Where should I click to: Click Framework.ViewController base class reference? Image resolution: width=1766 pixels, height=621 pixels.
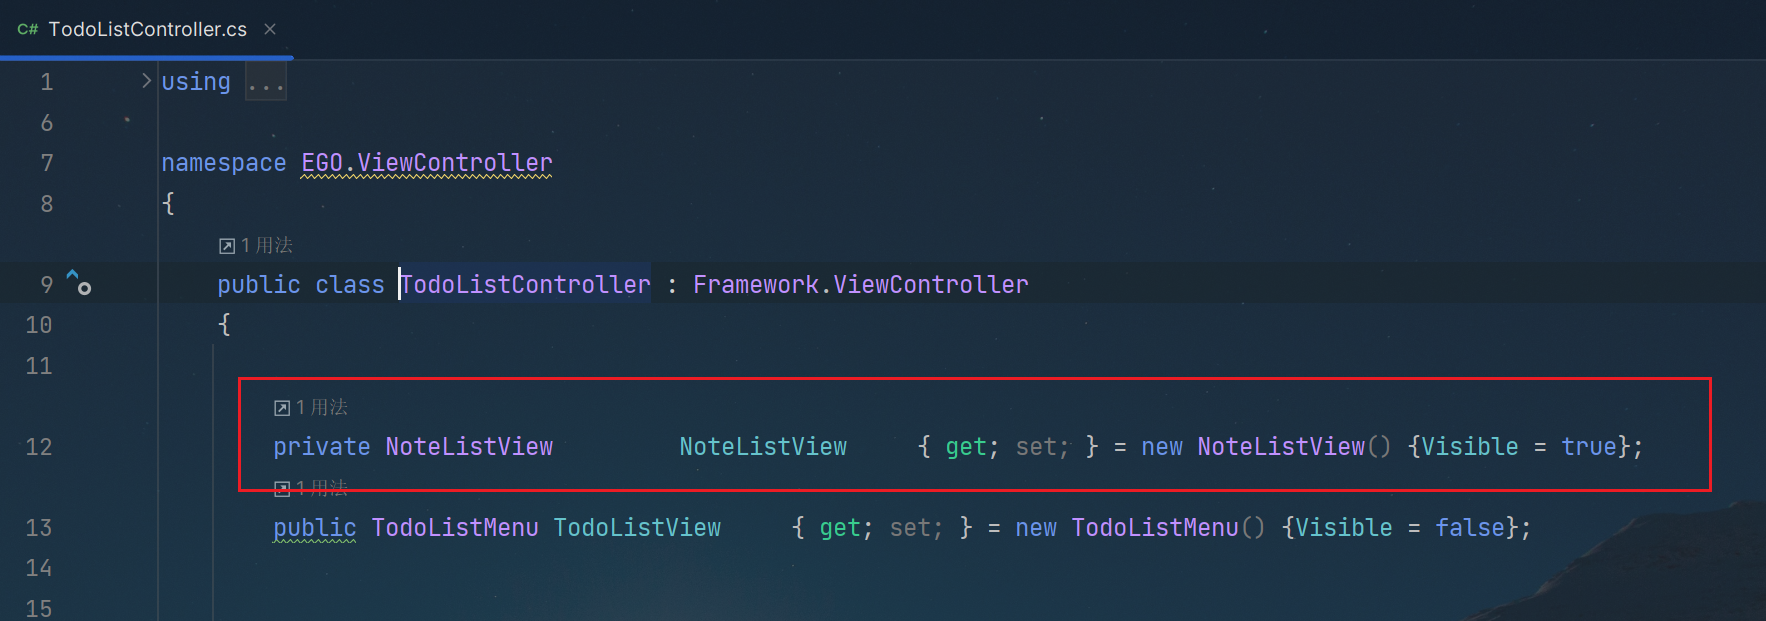tap(861, 285)
